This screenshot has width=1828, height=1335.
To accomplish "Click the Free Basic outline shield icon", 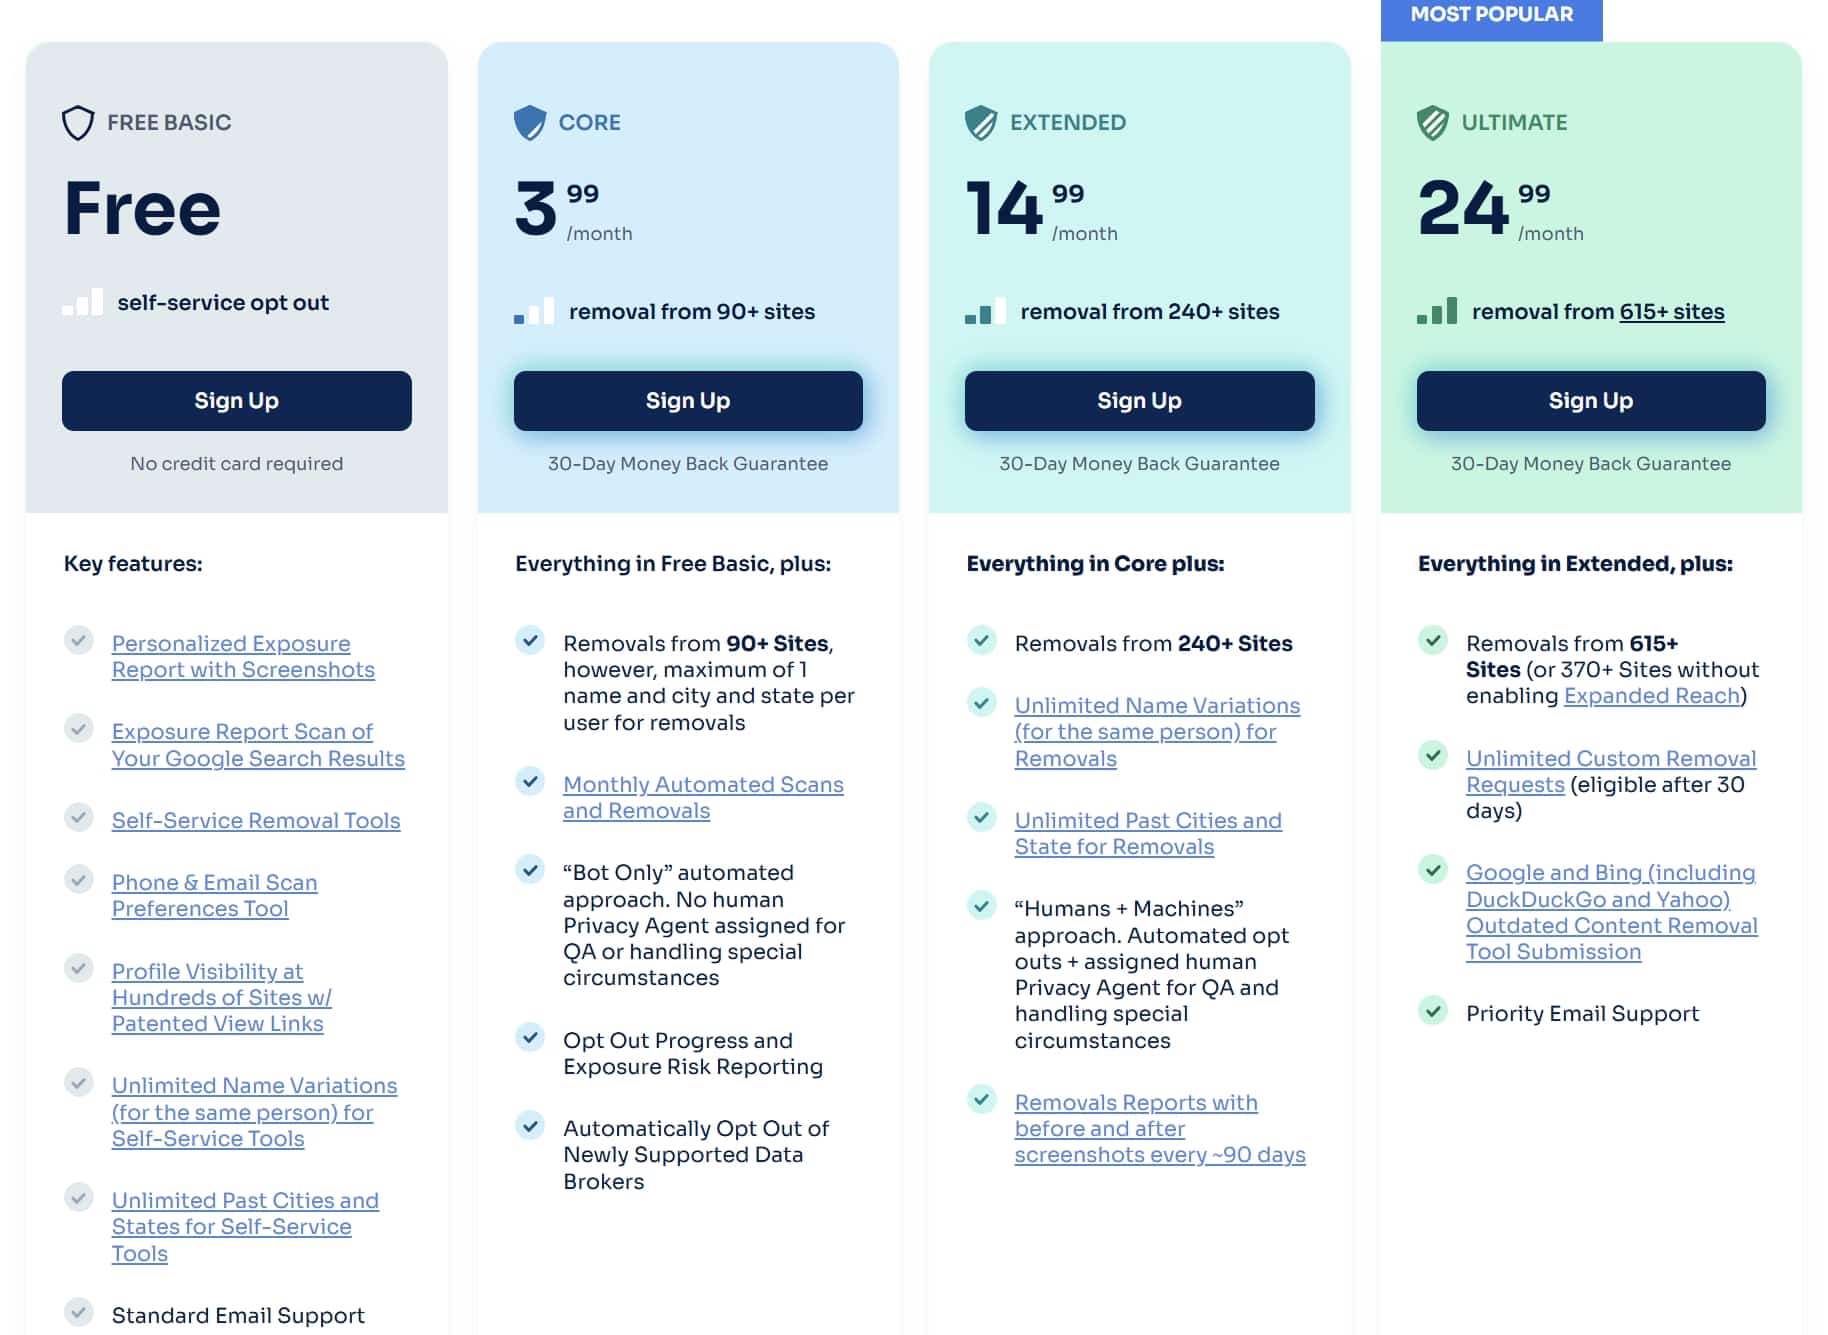I will [78, 123].
